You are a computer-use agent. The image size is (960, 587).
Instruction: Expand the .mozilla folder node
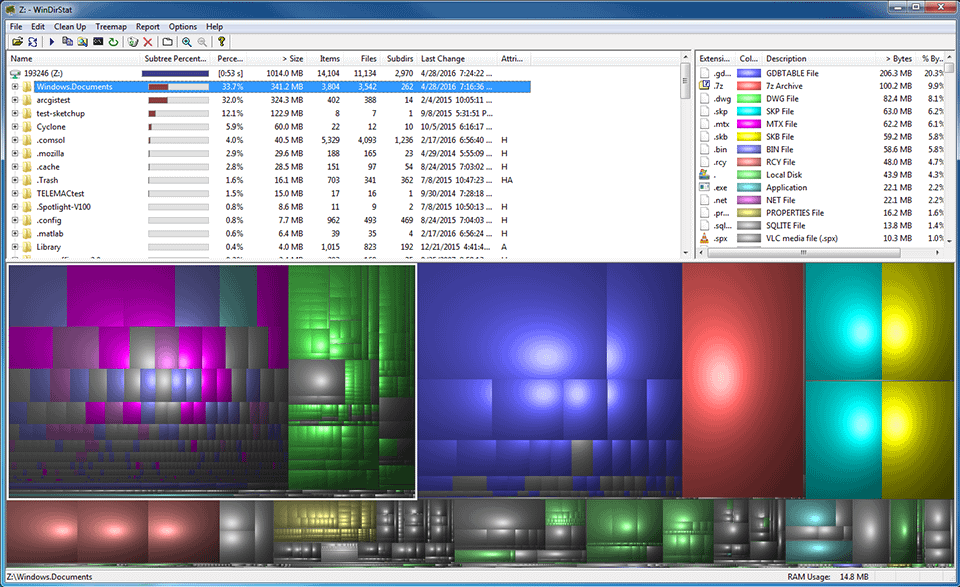click(x=15, y=154)
